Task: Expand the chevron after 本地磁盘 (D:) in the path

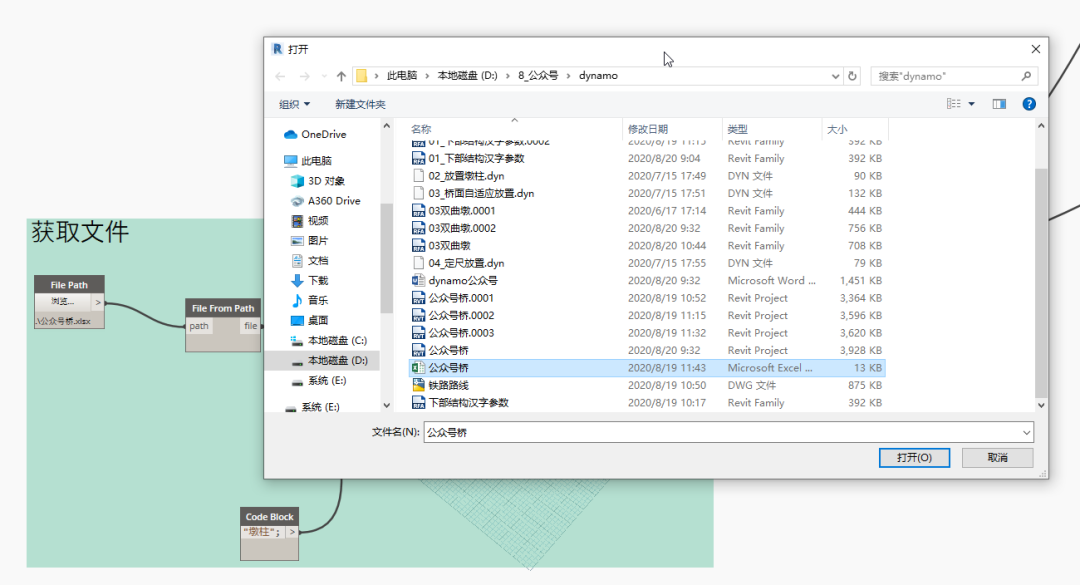Action: pyautogui.click(x=508, y=76)
